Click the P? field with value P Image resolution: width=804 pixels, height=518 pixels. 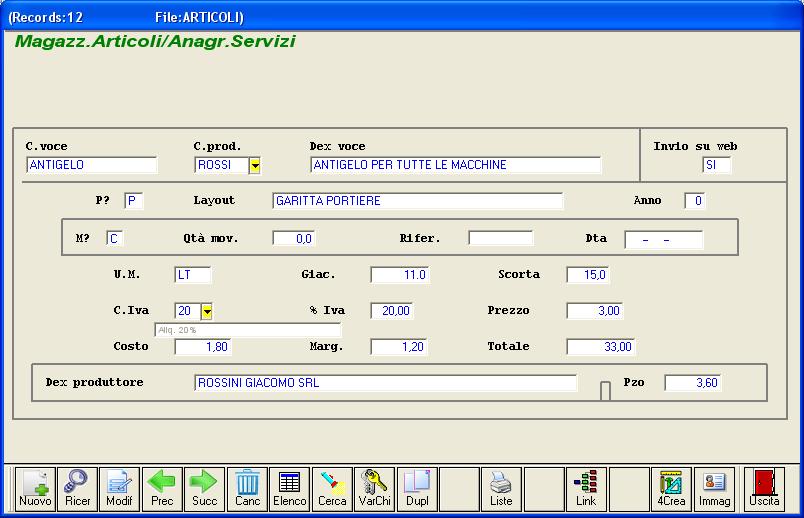(x=133, y=201)
